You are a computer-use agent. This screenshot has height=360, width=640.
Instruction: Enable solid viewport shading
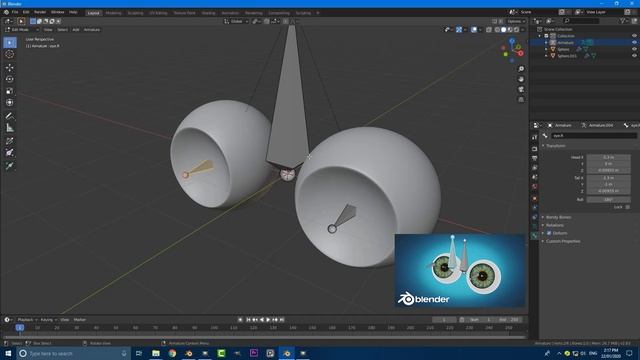pos(504,30)
